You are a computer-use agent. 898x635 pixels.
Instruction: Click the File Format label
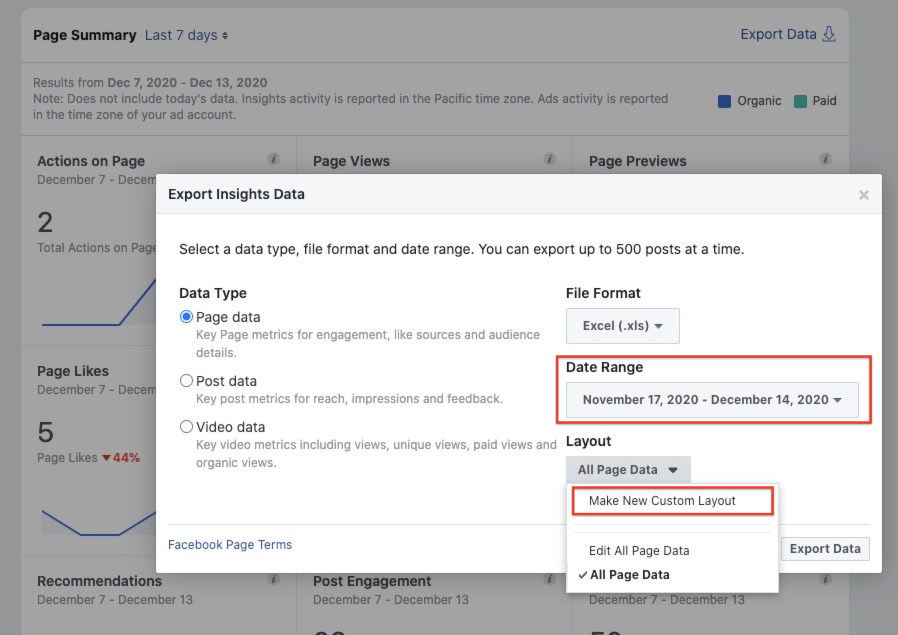coord(603,293)
